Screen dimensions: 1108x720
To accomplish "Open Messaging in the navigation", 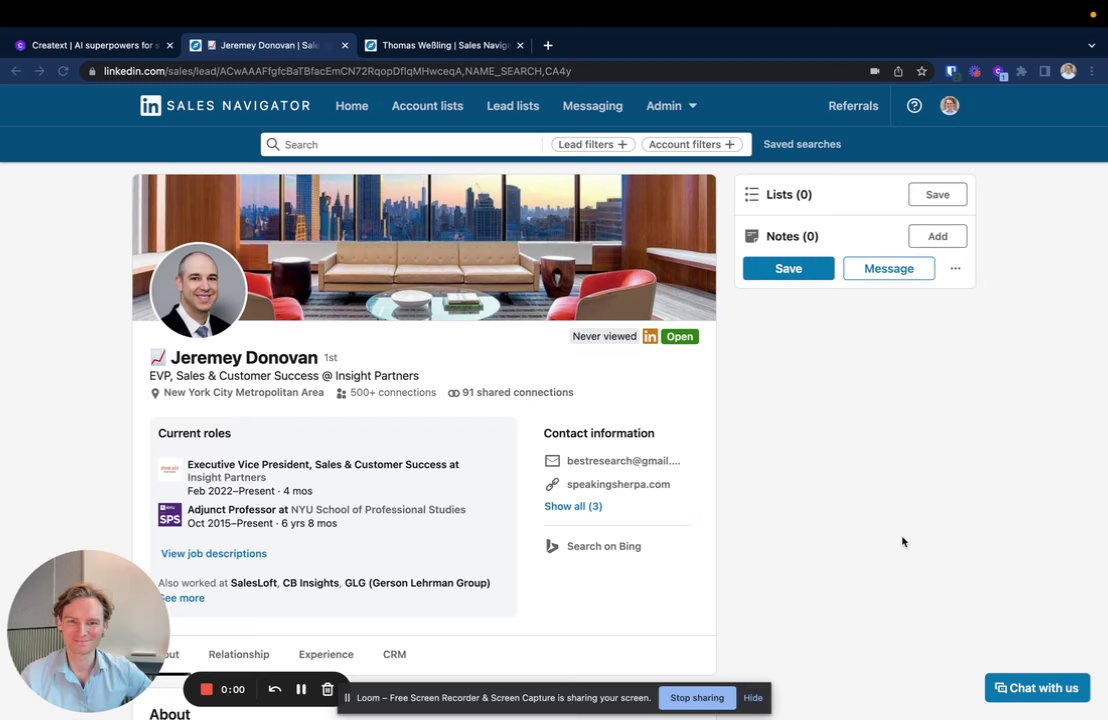I will [593, 105].
